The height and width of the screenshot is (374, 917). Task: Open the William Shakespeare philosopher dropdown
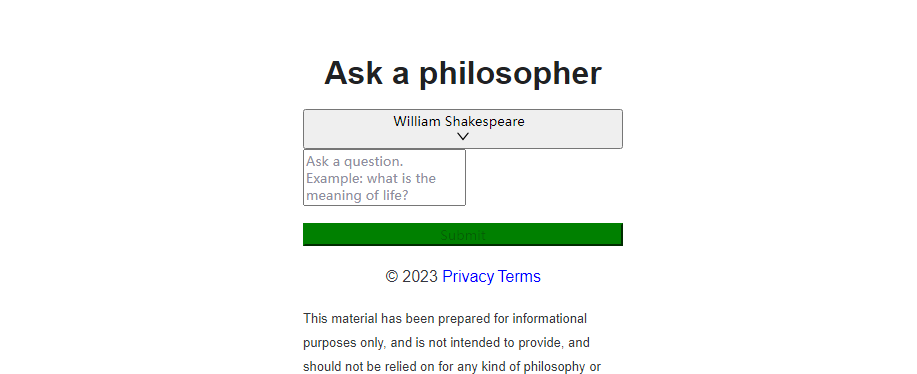point(463,129)
